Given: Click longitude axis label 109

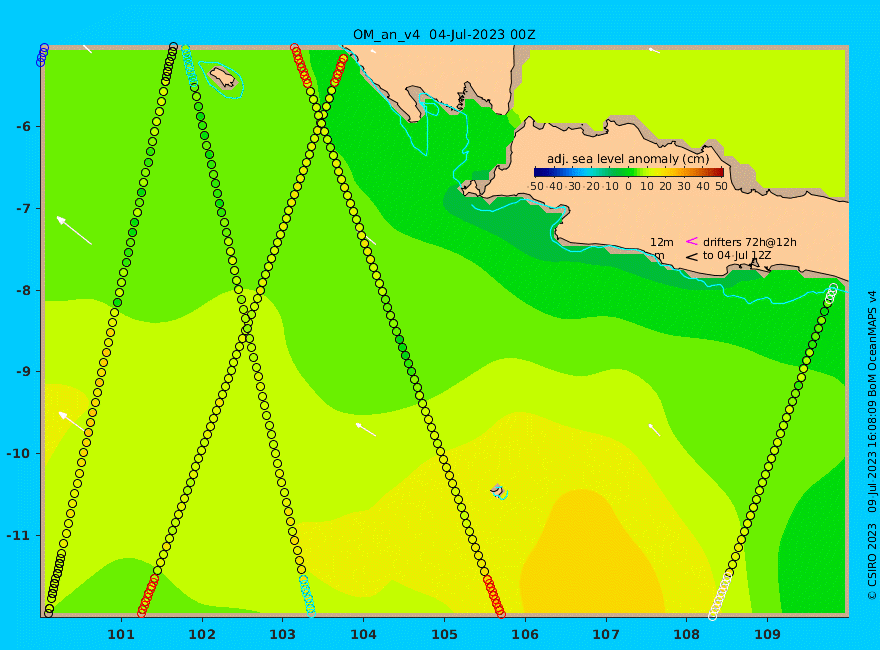Looking at the screenshot, I should tap(768, 634).
